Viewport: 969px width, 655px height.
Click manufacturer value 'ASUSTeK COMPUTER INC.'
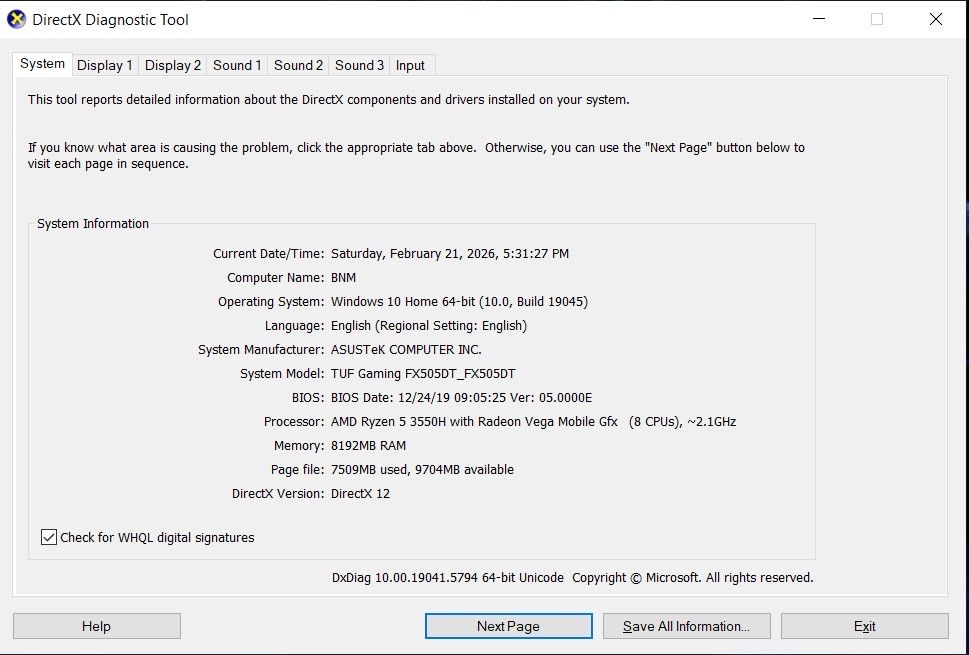tap(406, 350)
